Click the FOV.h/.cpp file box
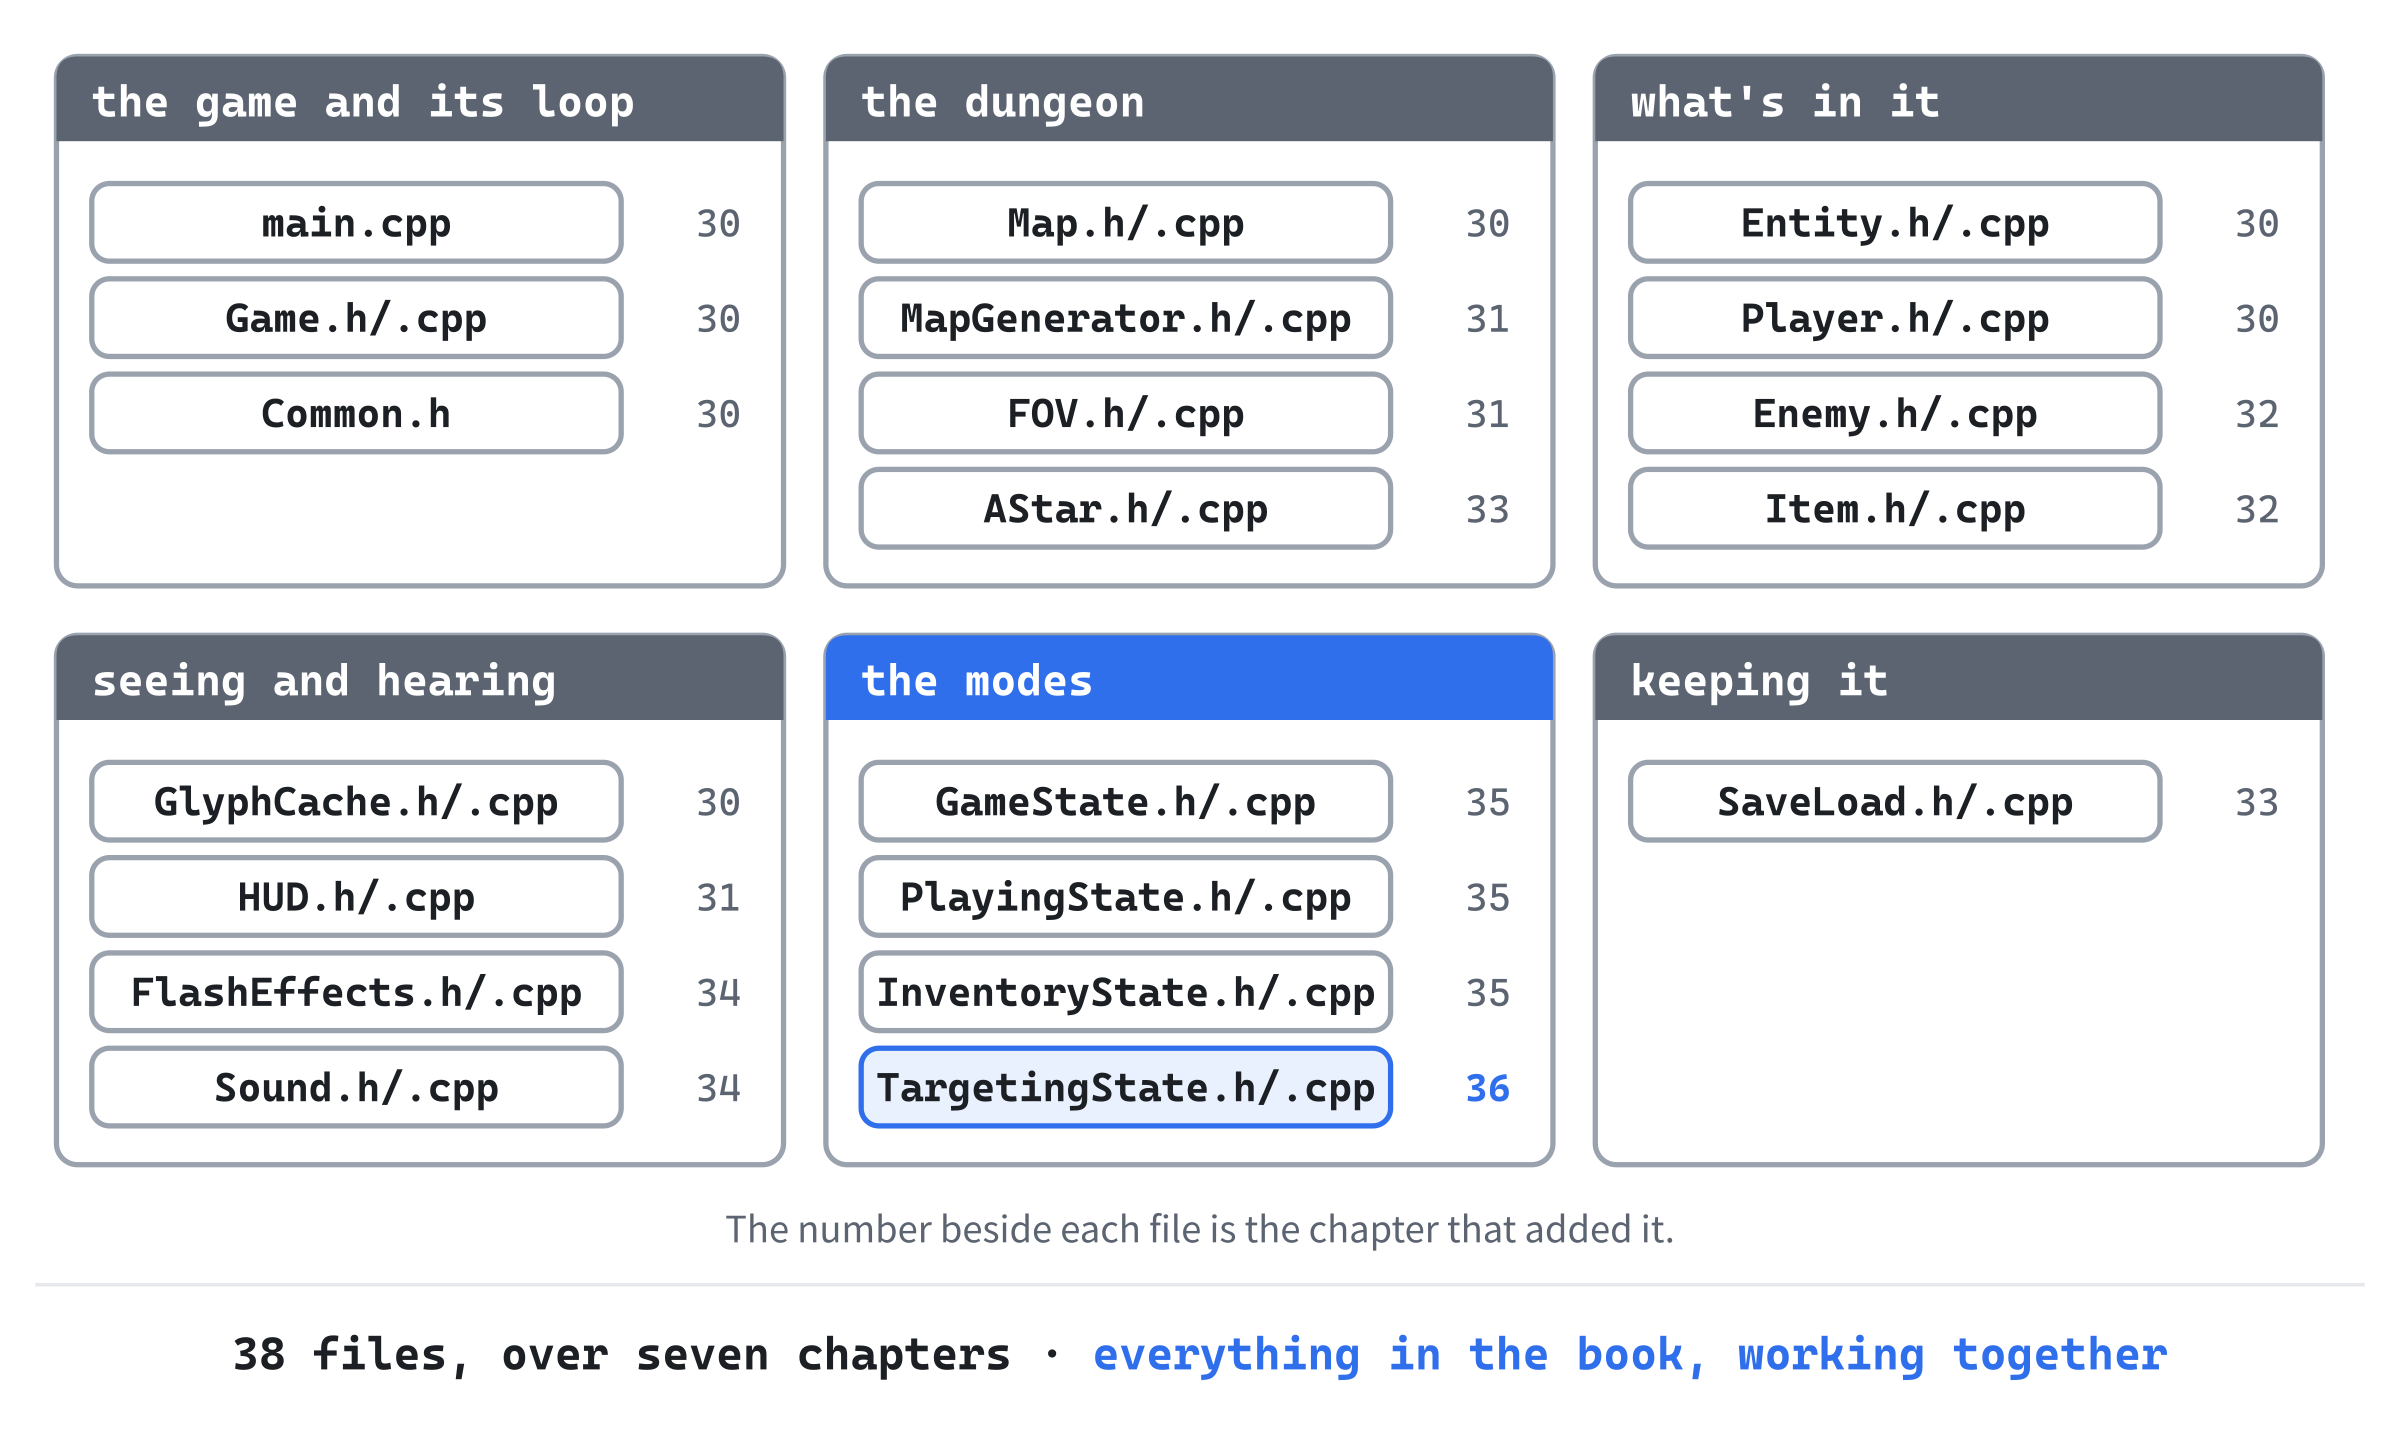The image size is (2400, 1440). coord(1125,413)
